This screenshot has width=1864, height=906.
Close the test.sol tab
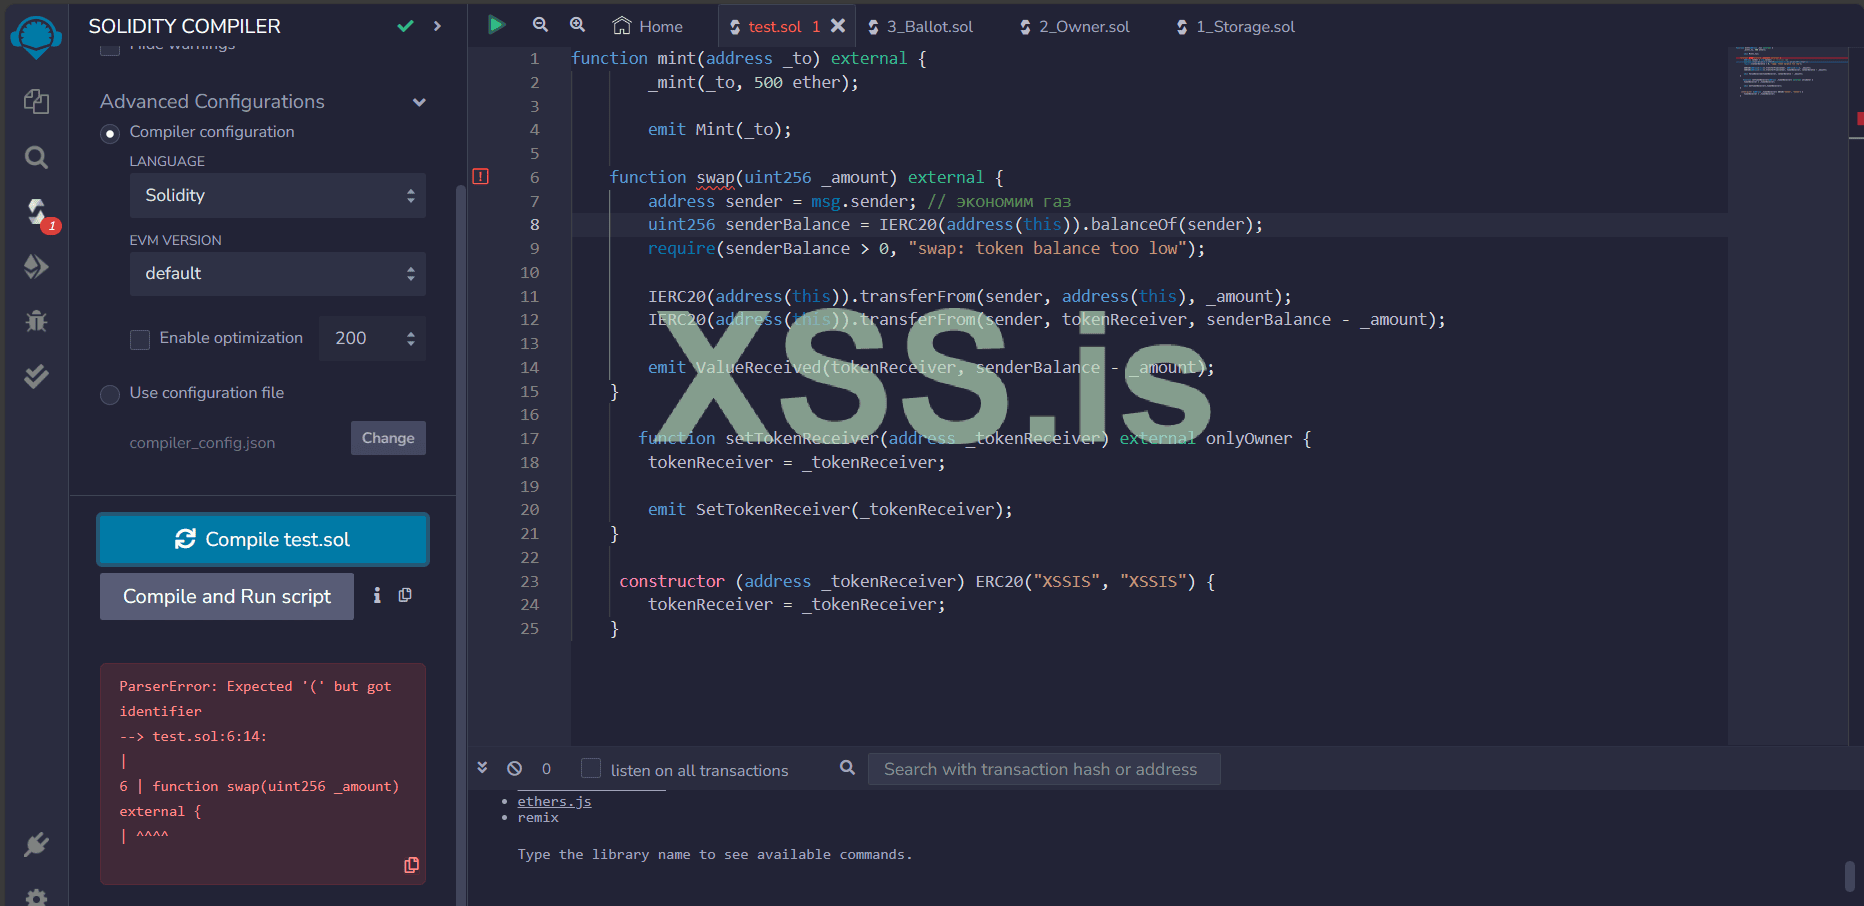point(838,26)
